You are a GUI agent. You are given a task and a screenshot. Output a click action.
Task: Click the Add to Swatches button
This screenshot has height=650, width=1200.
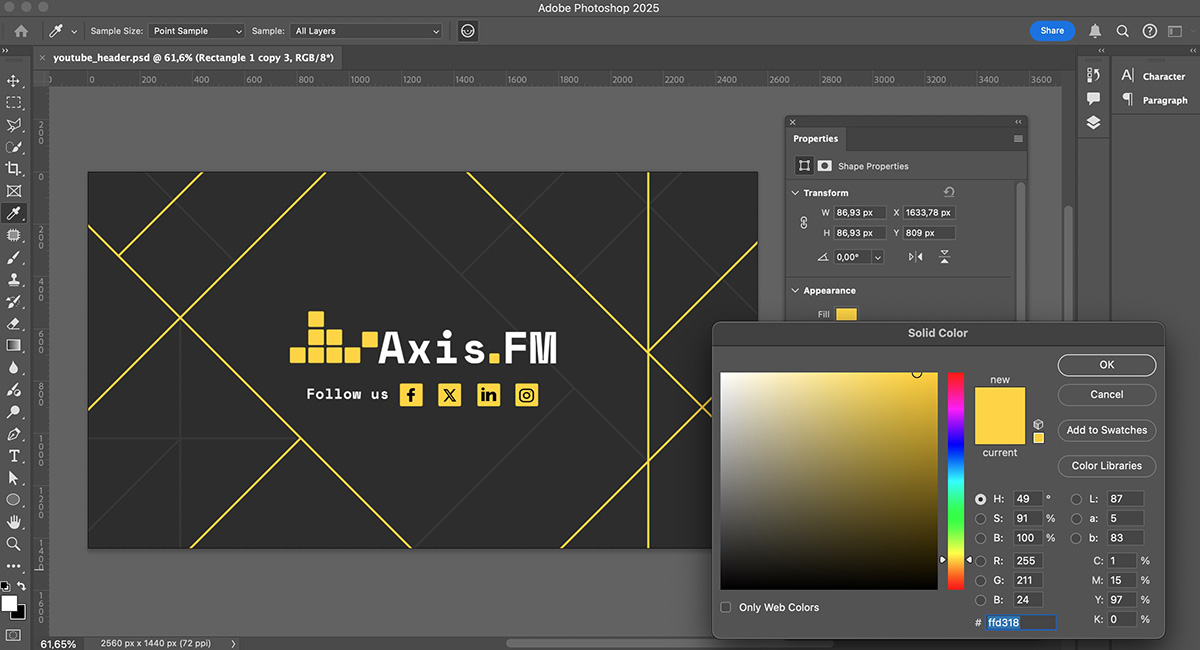(x=1106, y=430)
